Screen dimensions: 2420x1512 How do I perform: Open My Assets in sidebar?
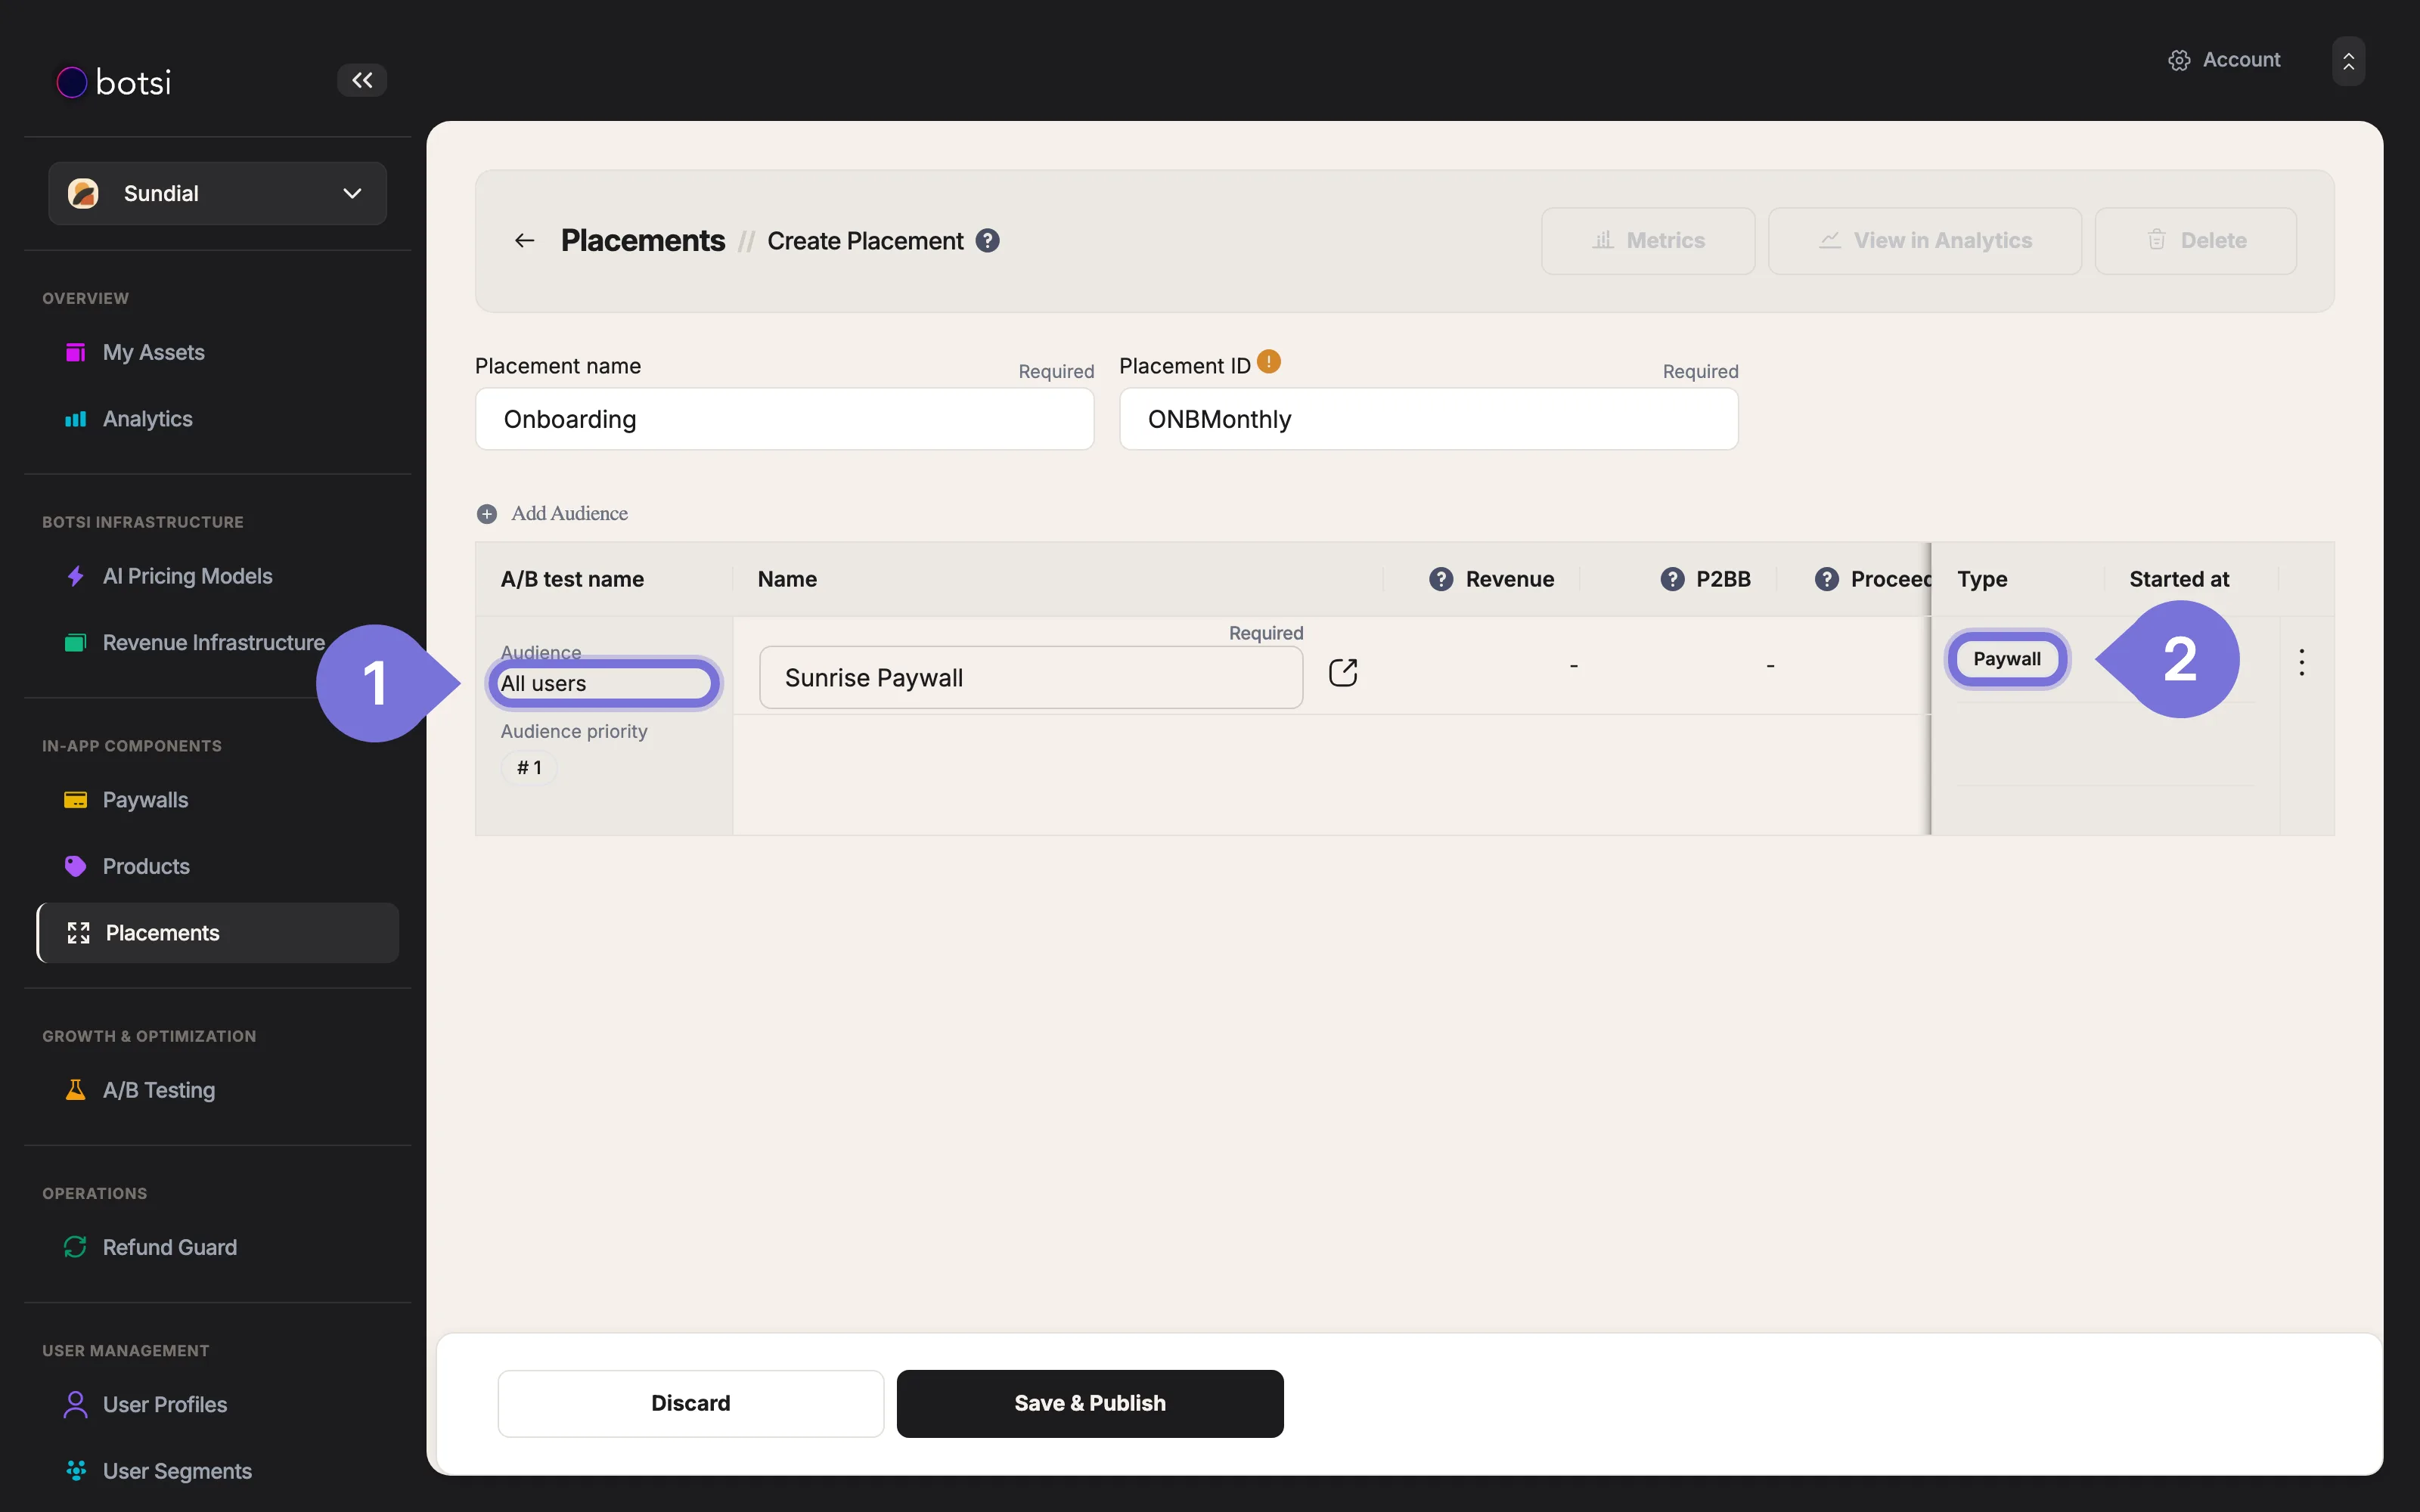click(x=153, y=352)
